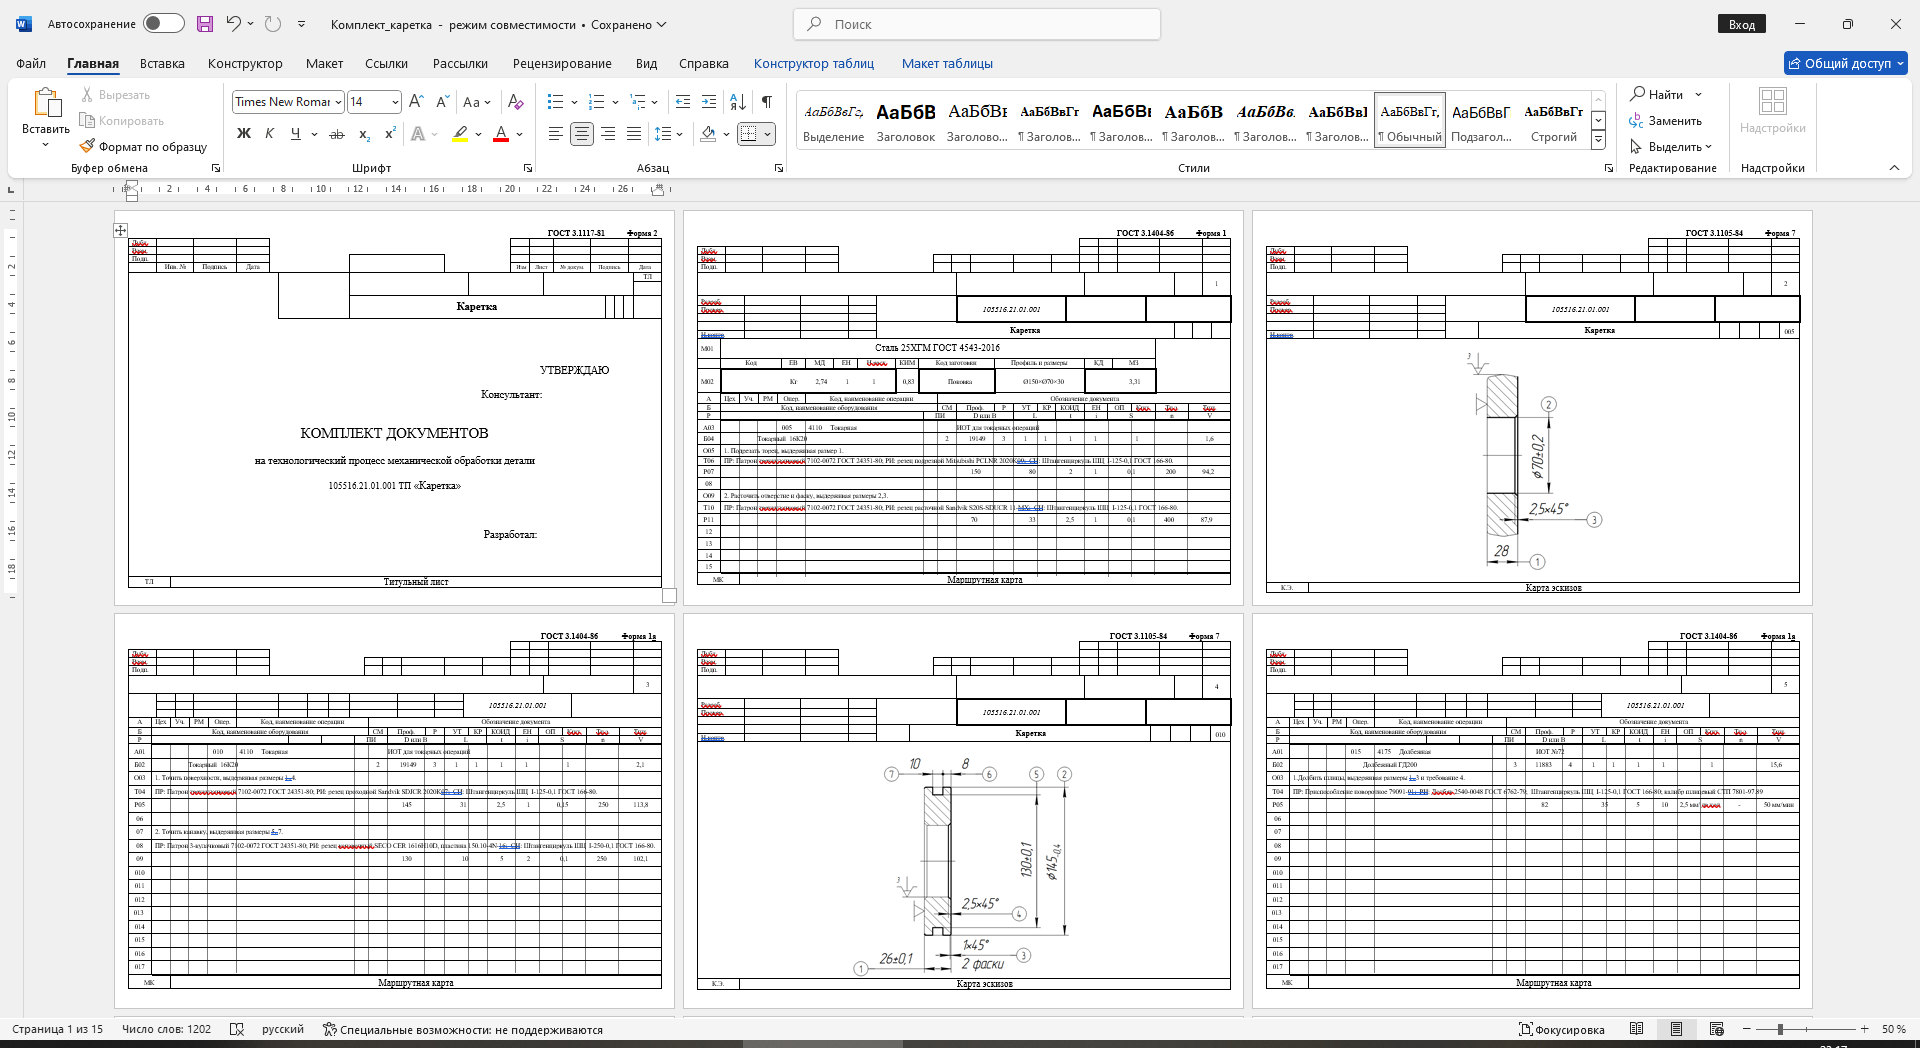The image size is (1920, 1048).
Task: Expand the font size list
Action: [395, 102]
